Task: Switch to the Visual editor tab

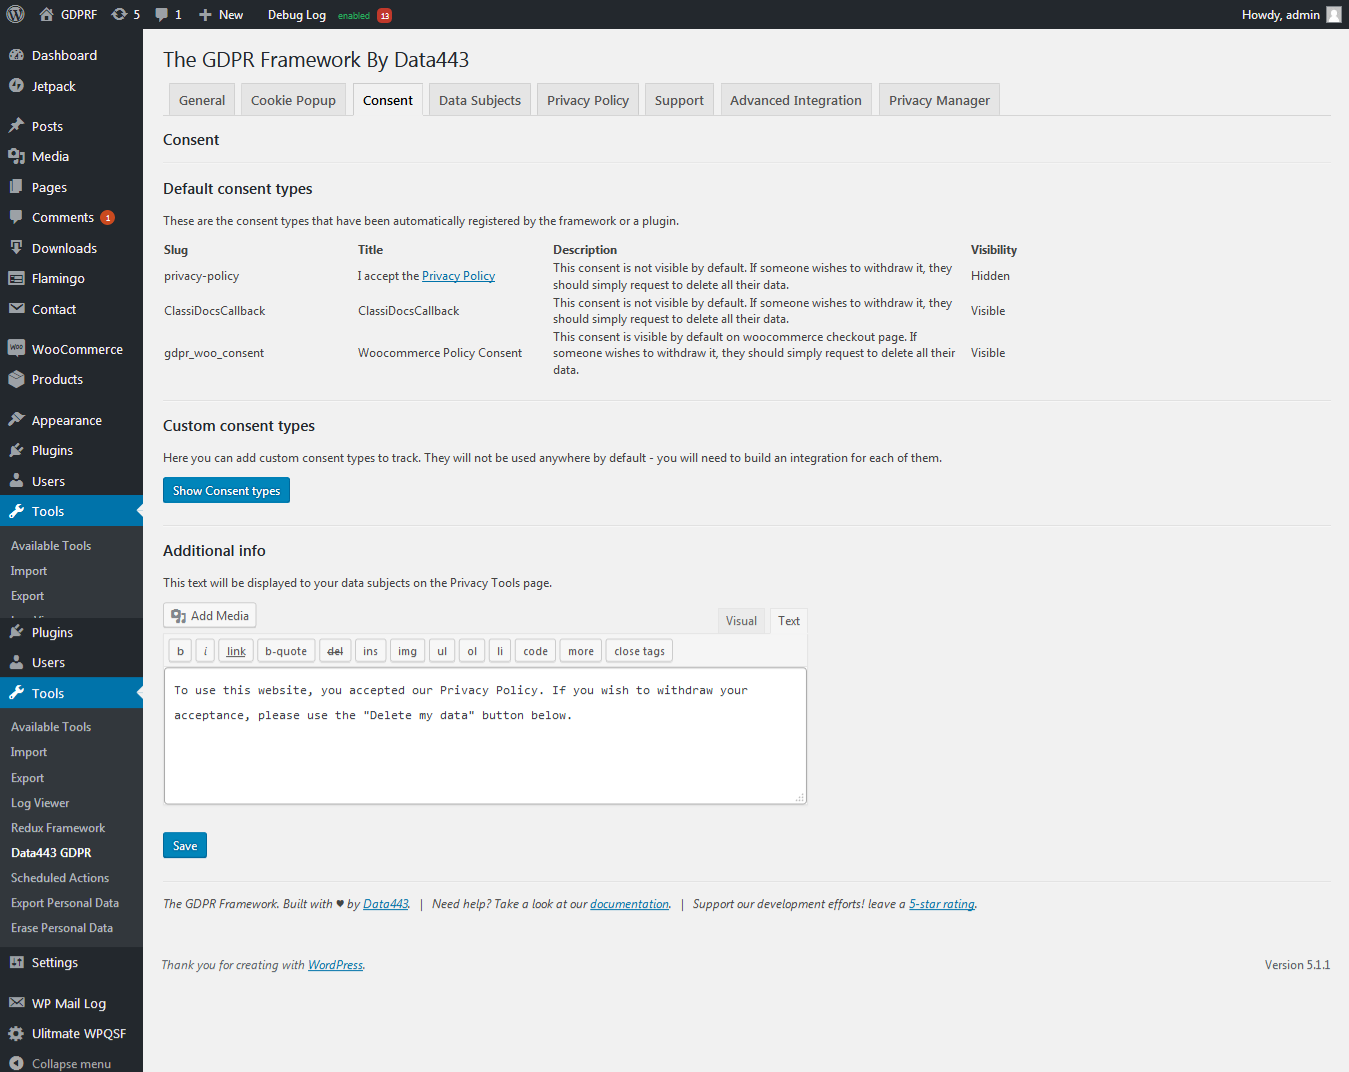Action: pos(741,620)
